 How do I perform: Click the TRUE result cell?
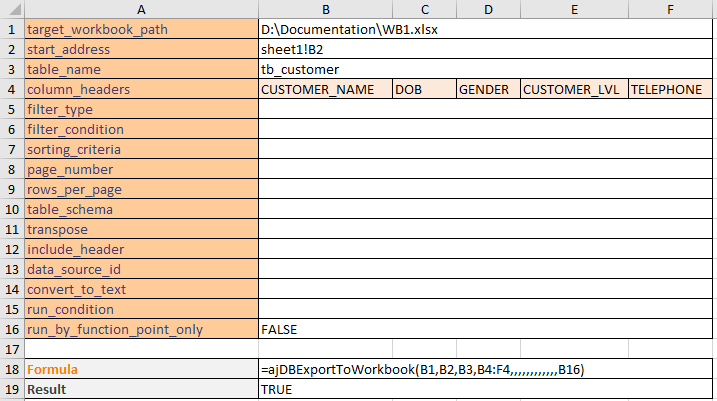[x=485, y=389]
